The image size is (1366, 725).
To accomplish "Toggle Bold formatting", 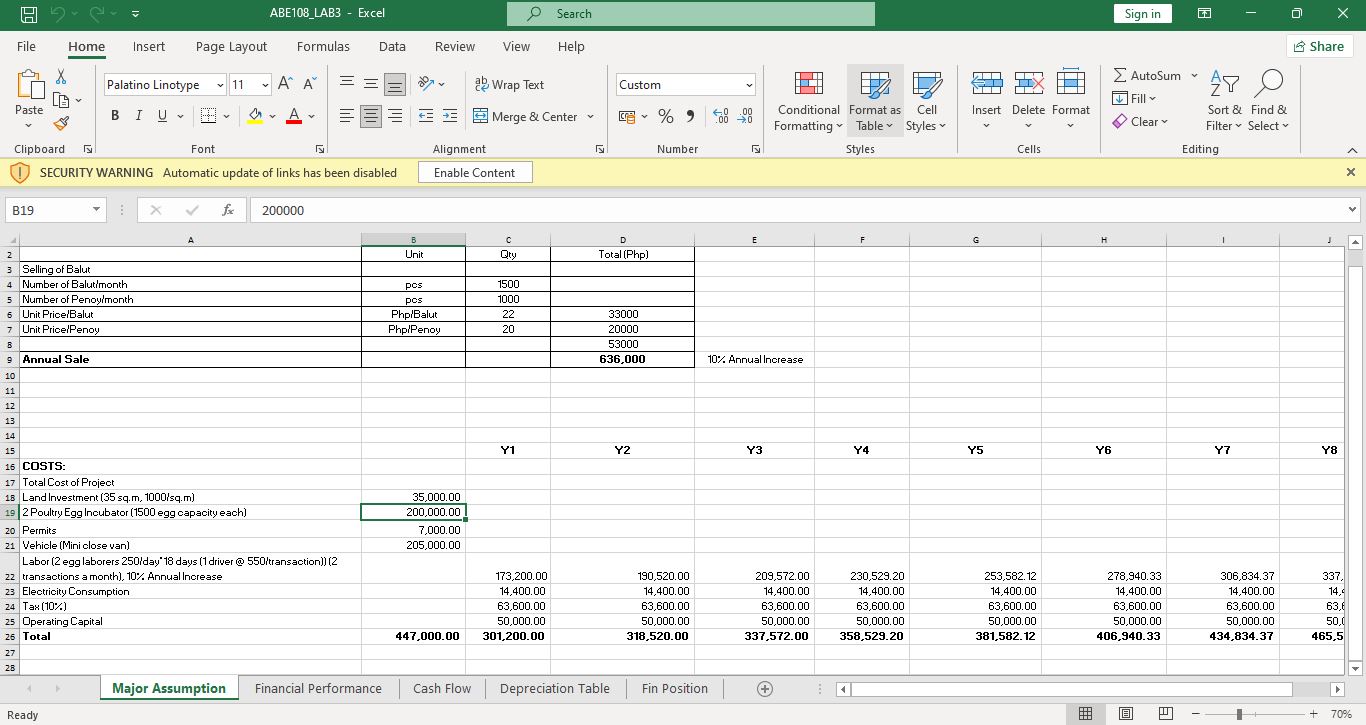I will (x=116, y=117).
